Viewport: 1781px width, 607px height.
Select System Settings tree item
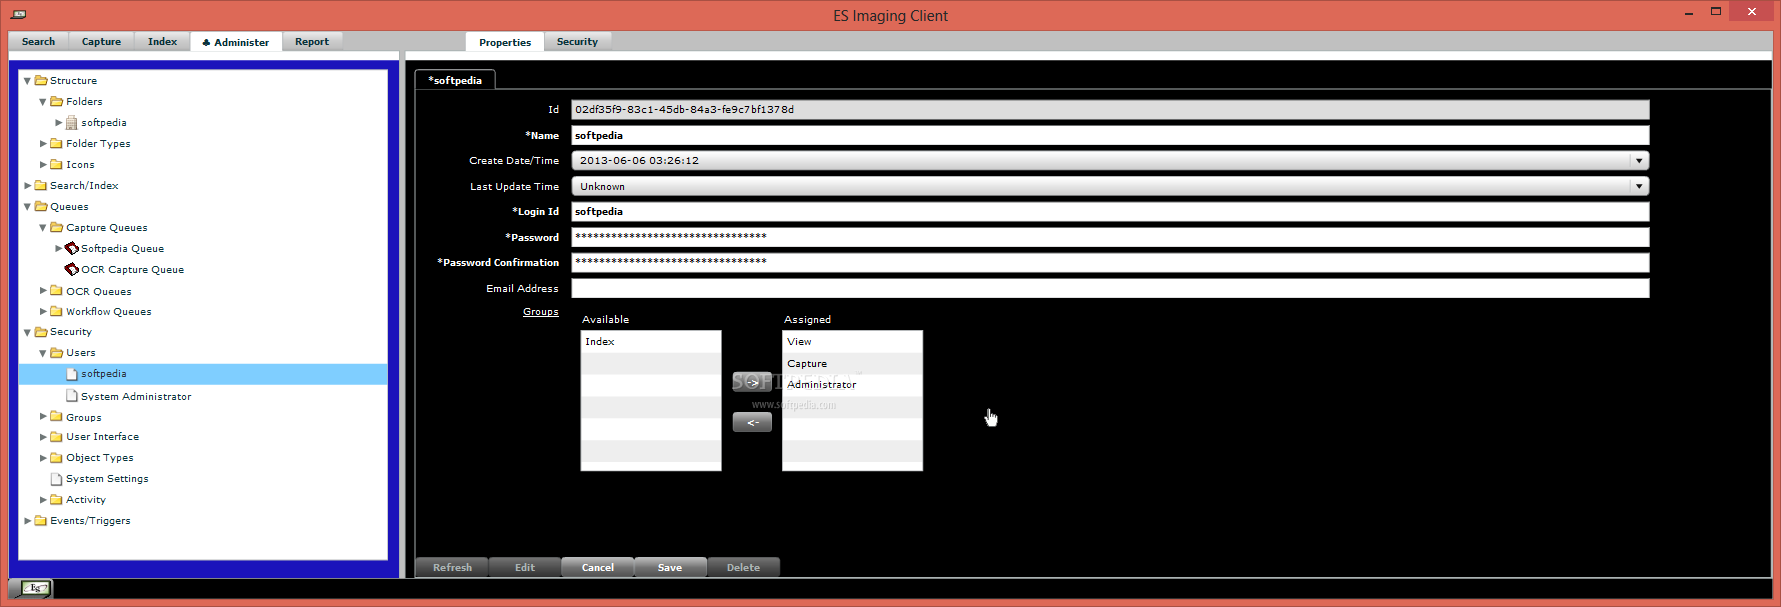click(x=107, y=479)
